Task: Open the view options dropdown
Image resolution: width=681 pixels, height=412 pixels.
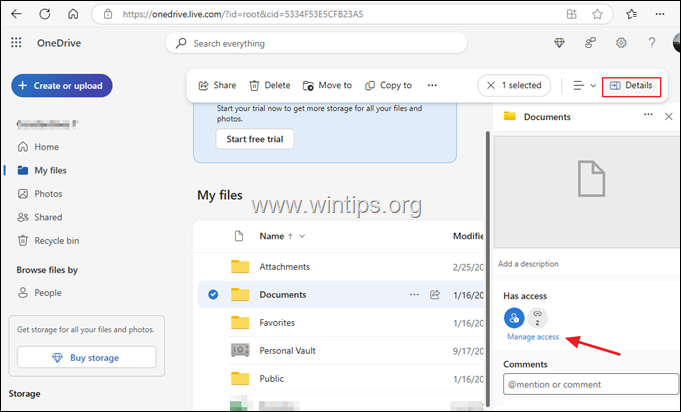Action: (584, 86)
